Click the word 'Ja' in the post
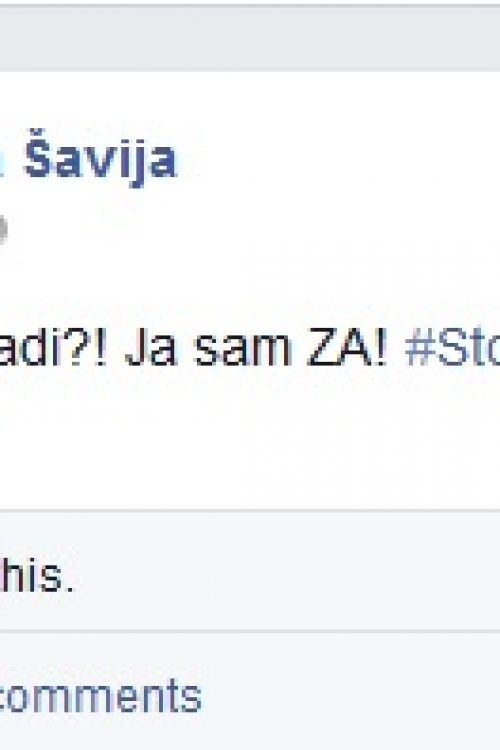 pos(151,349)
